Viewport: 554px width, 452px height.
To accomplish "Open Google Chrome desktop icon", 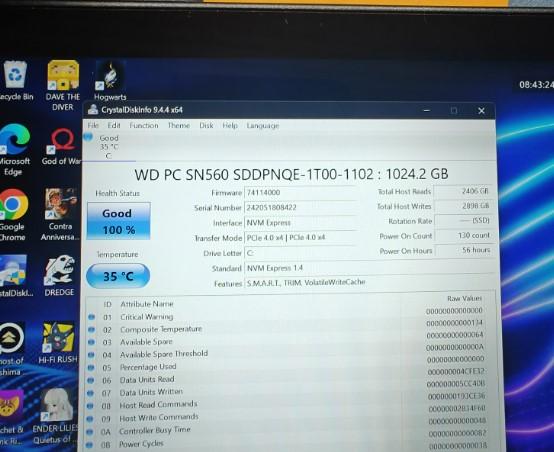I will (x=13, y=214).
